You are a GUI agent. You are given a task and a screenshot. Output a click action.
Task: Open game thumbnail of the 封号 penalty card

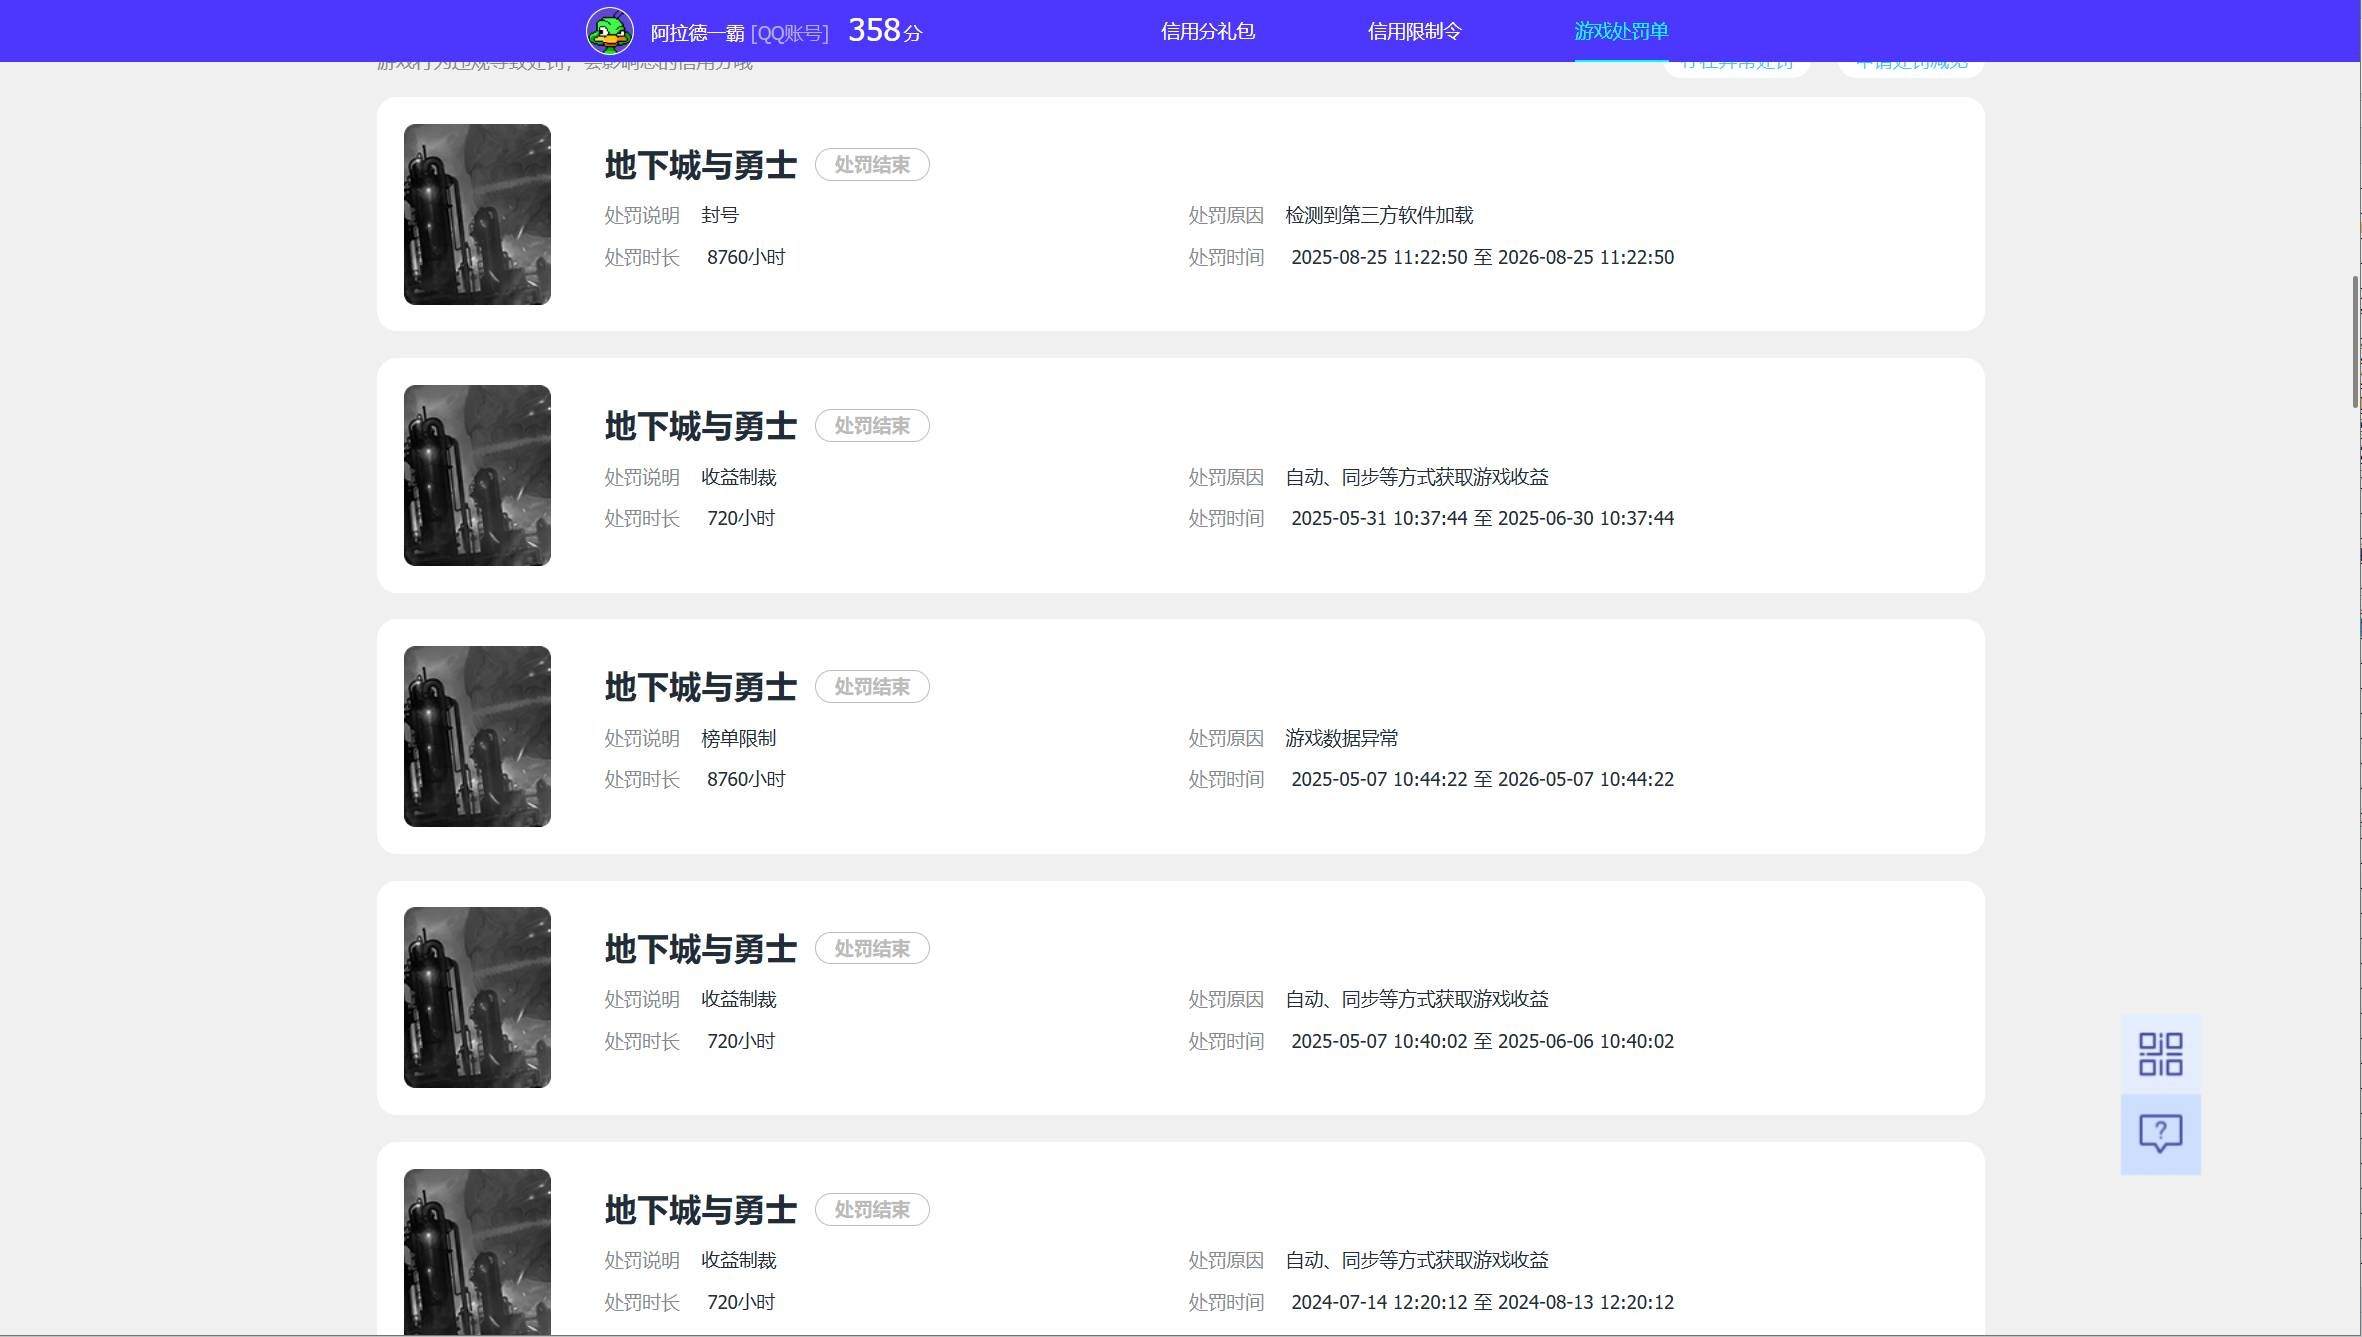click(477, 214)
